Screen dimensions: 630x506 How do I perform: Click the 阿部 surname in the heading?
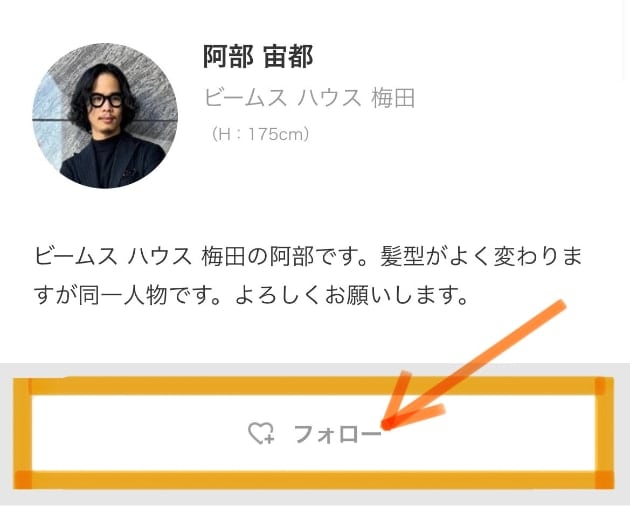(x=228, y=56)
